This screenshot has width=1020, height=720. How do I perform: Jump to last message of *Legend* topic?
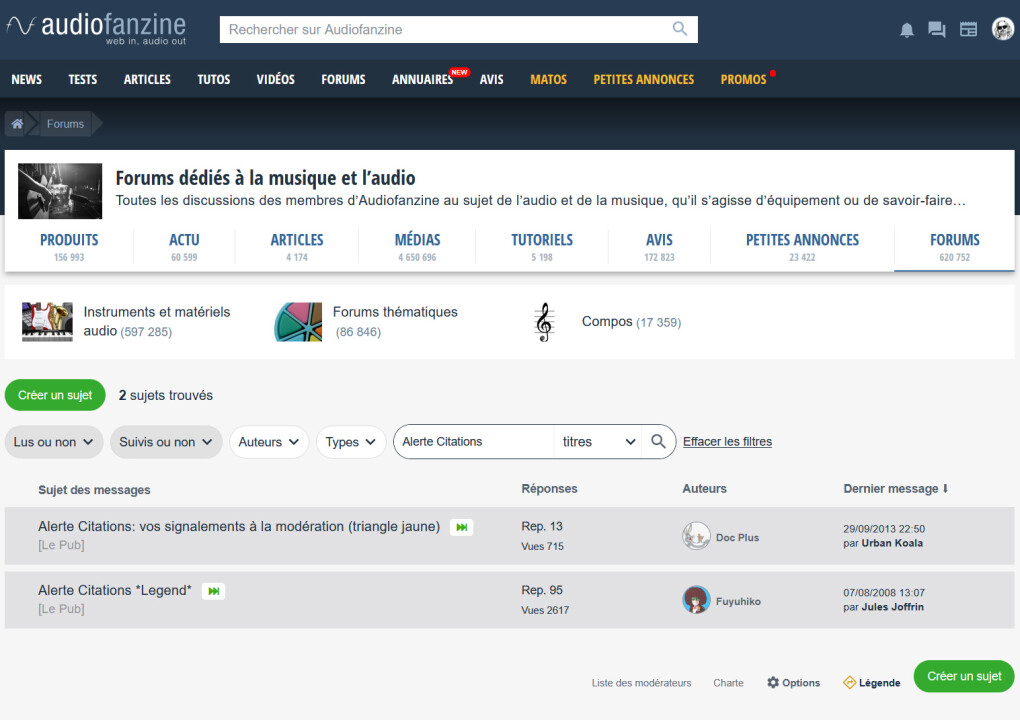click(x=213, y=591)
